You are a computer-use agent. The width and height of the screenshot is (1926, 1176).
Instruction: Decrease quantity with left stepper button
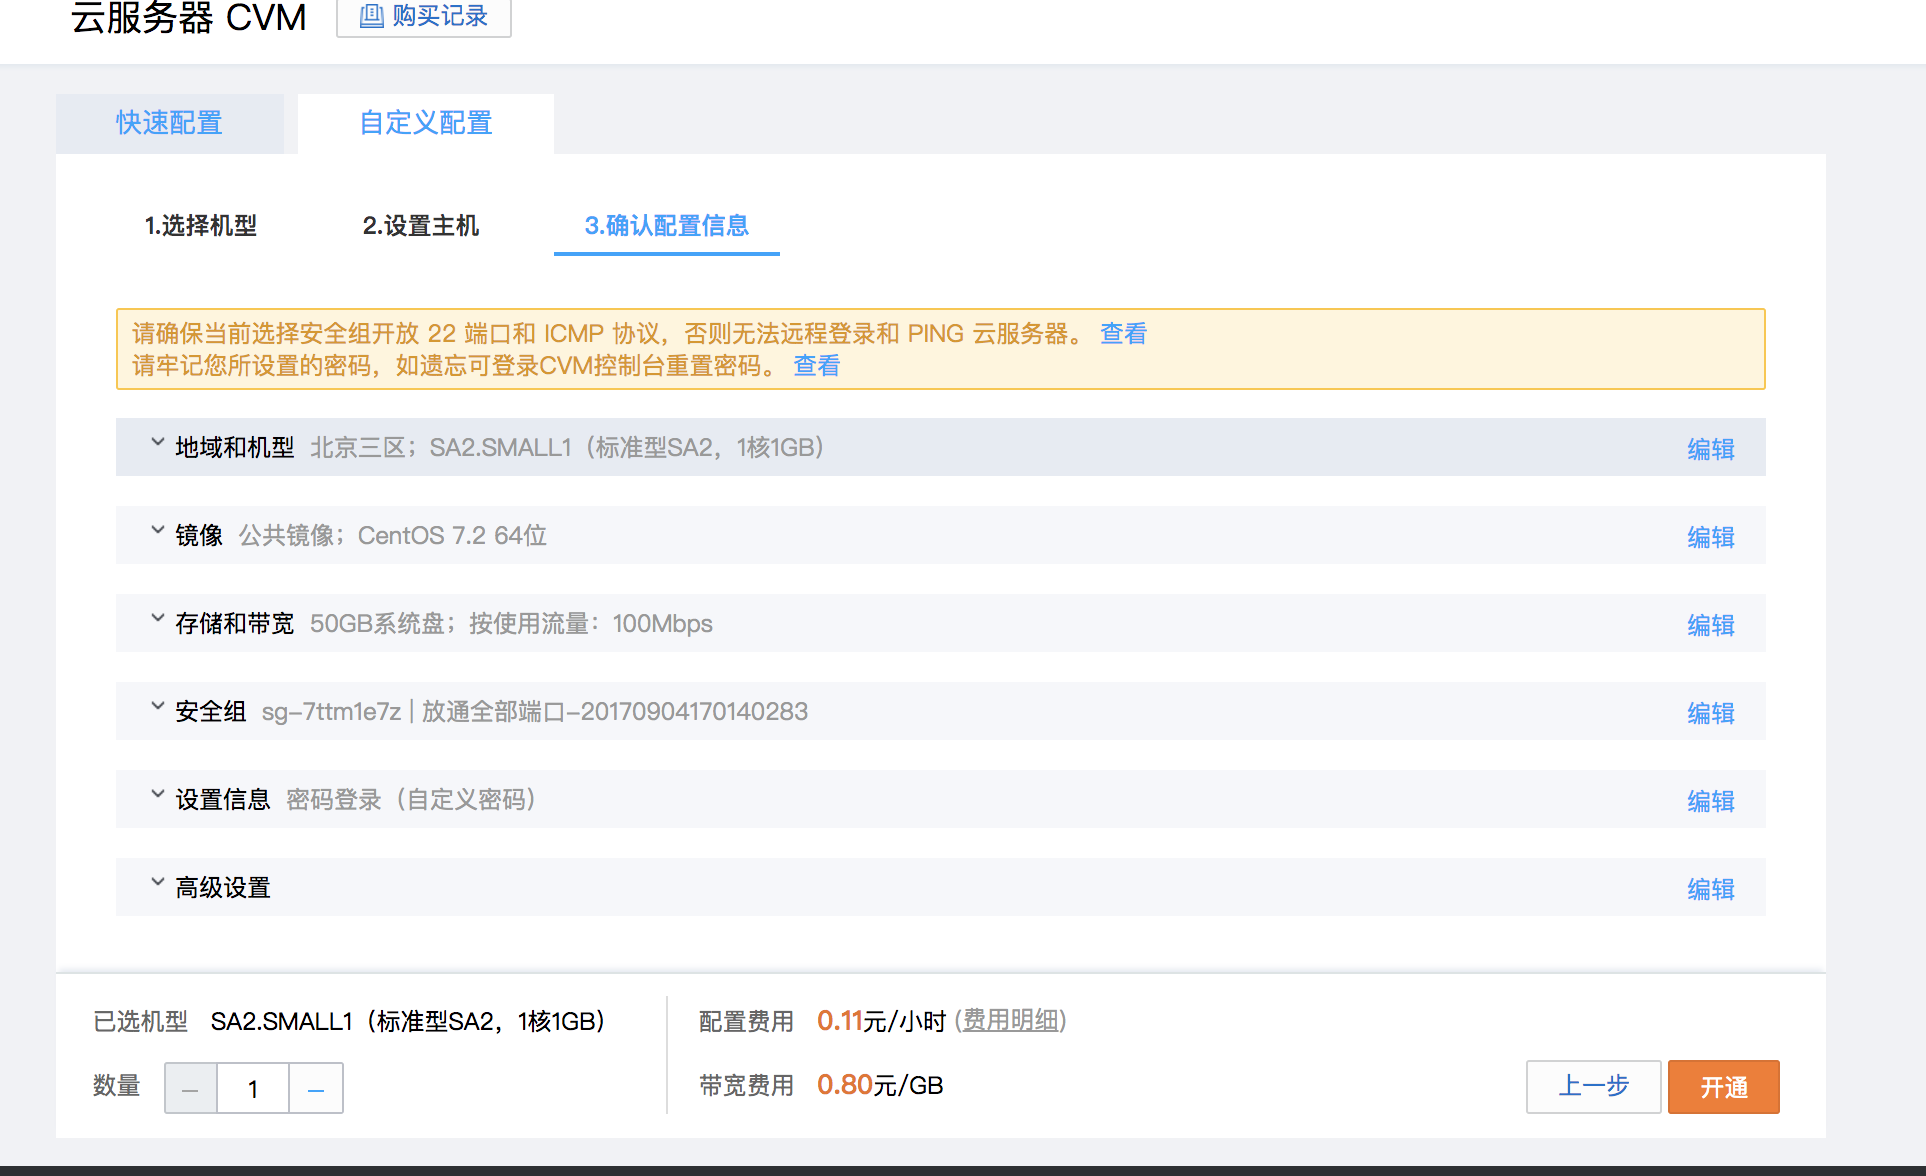(x=191, y=1088)
